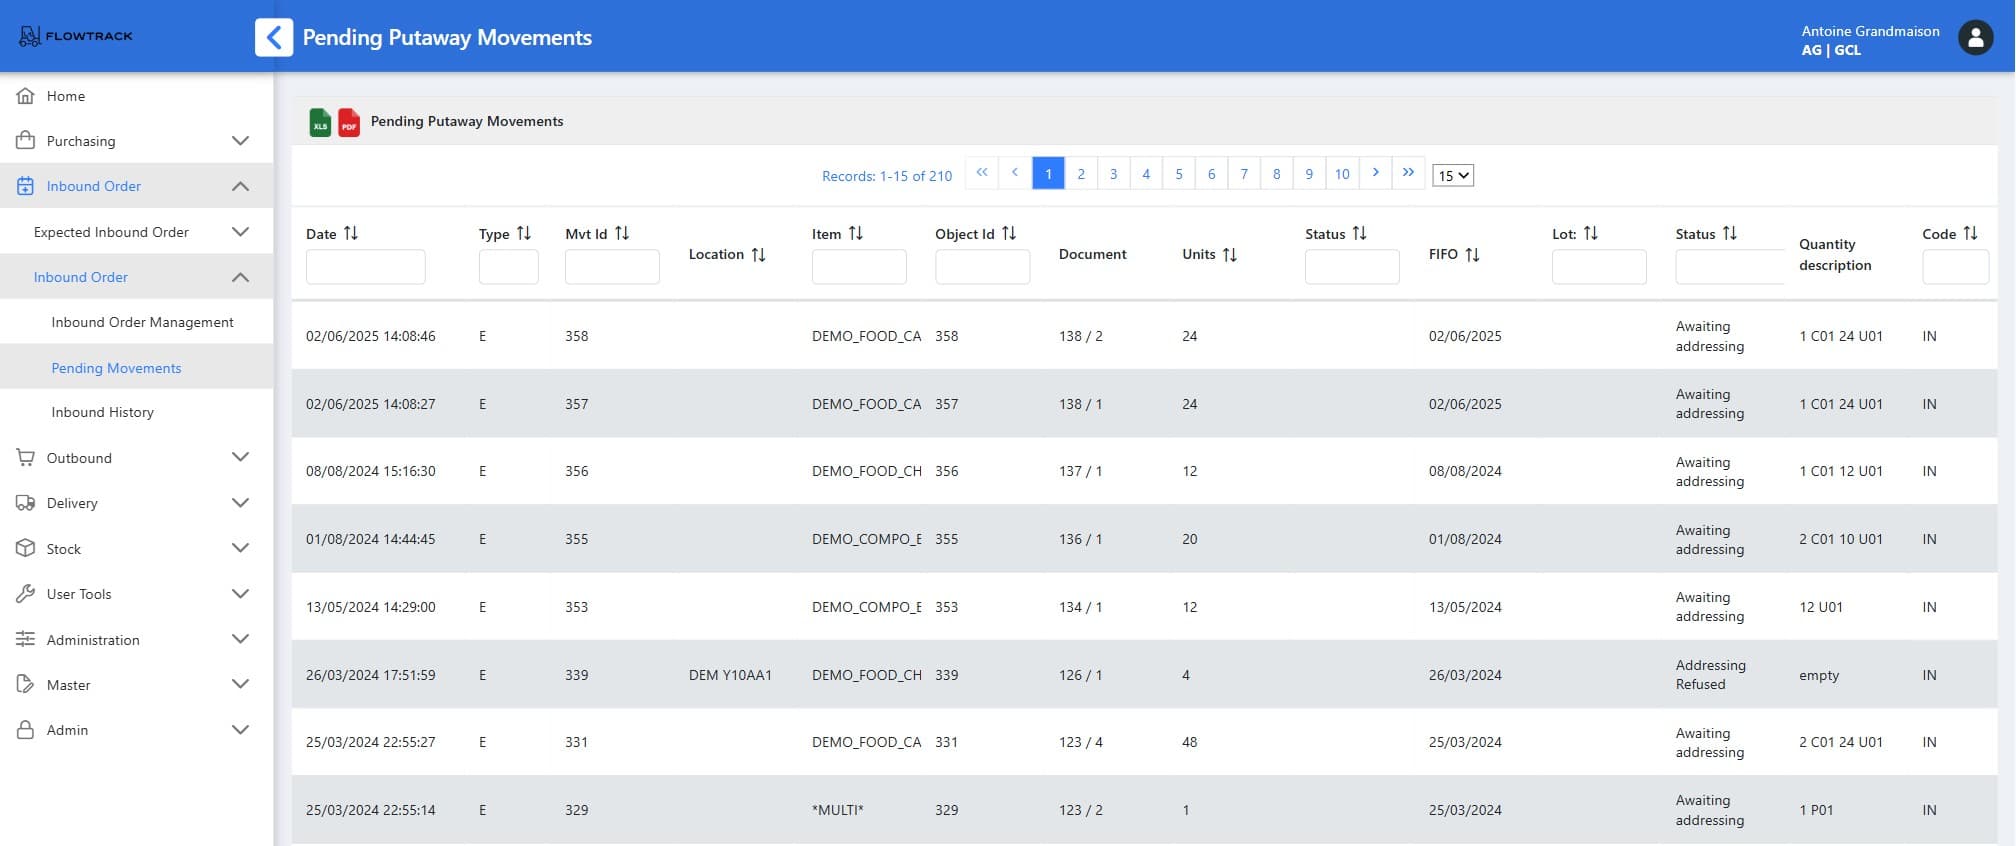Export table as PDF document
Image resolution: width=2016 pixels, height=846 pixels.
(x=349, y=122)
